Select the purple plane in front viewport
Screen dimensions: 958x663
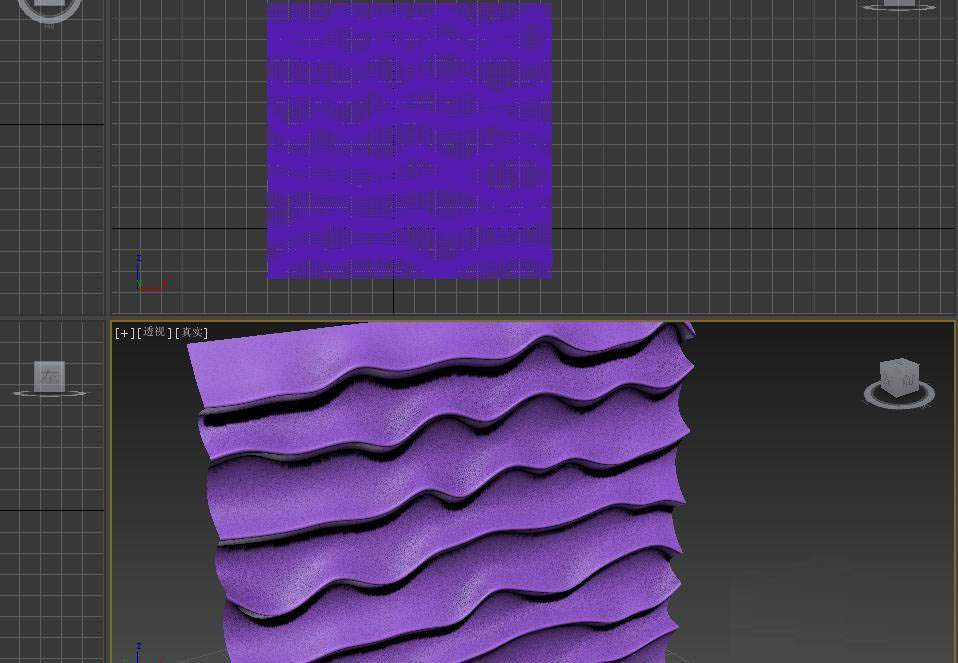(x=409, y=141)
